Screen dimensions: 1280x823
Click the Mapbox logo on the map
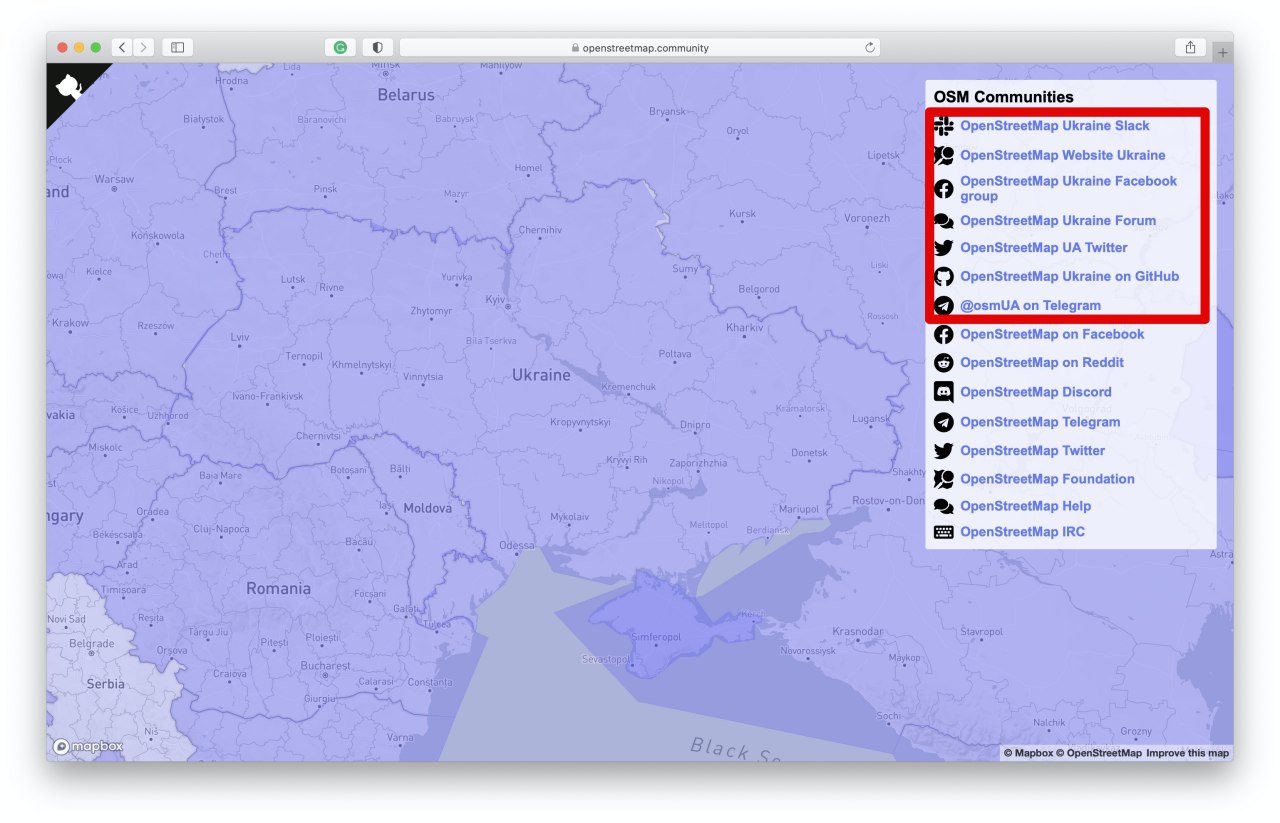88,746
